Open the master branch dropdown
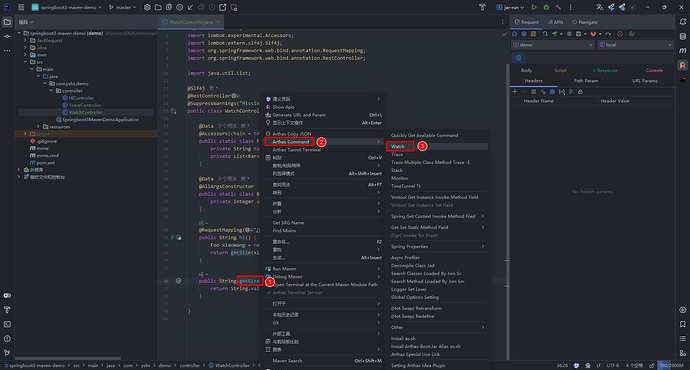 click(x=122, y=7)
